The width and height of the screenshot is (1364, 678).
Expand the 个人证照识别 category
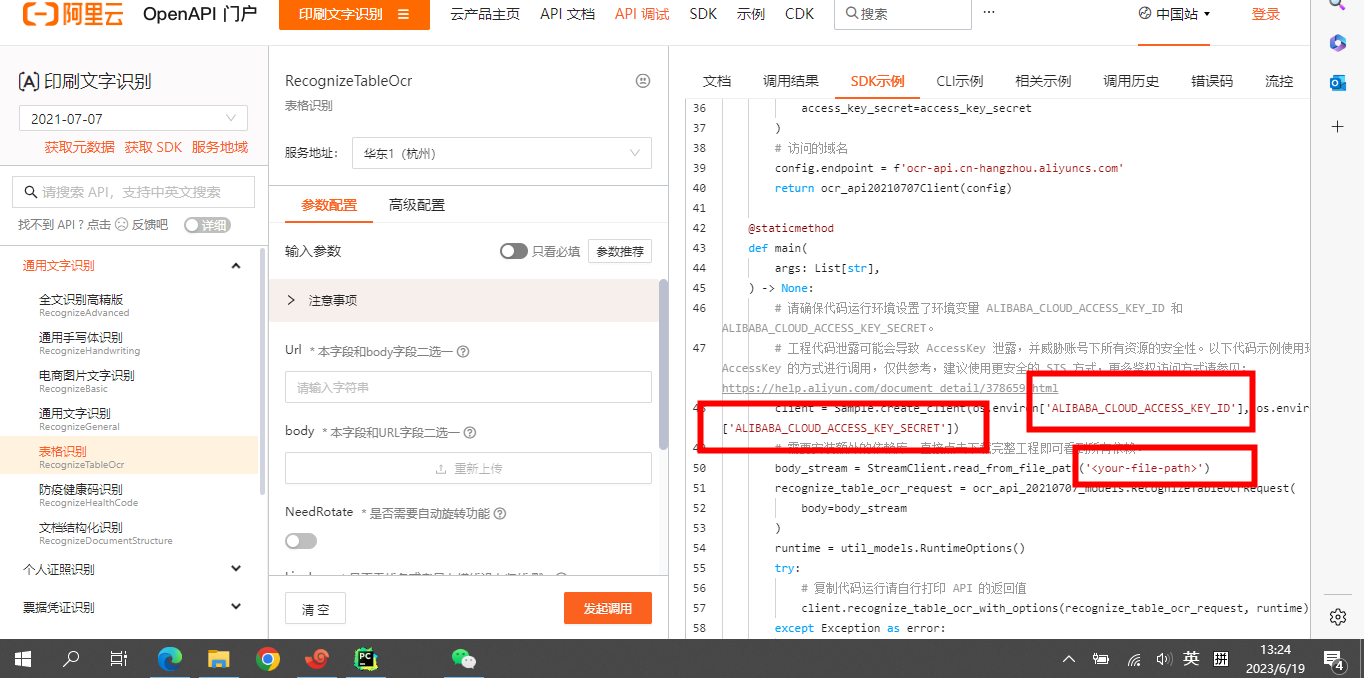[236, 569]
